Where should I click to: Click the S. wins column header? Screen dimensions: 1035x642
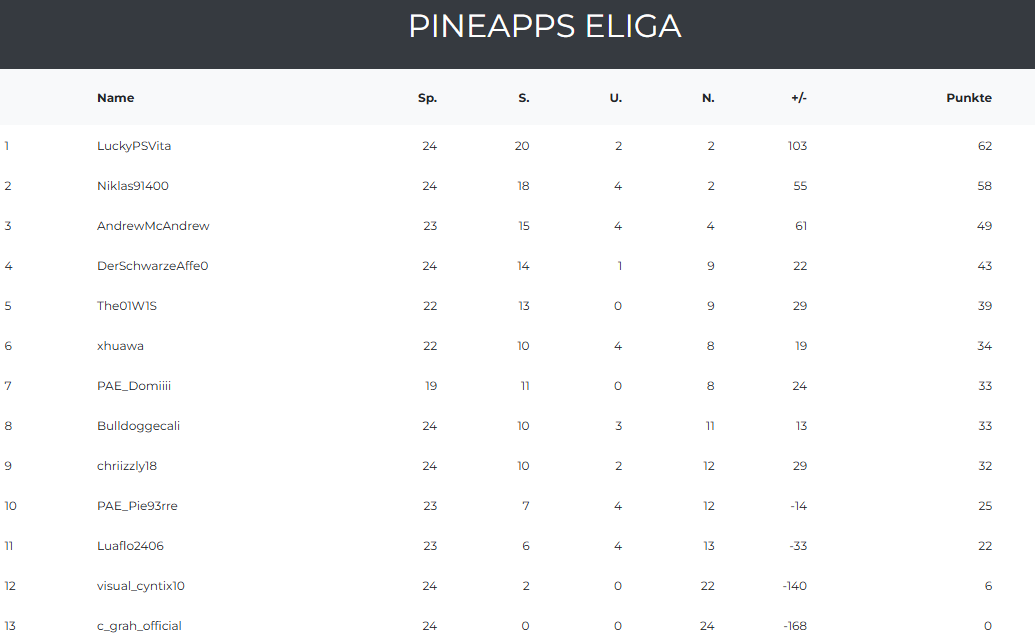(x=523, y=98)
